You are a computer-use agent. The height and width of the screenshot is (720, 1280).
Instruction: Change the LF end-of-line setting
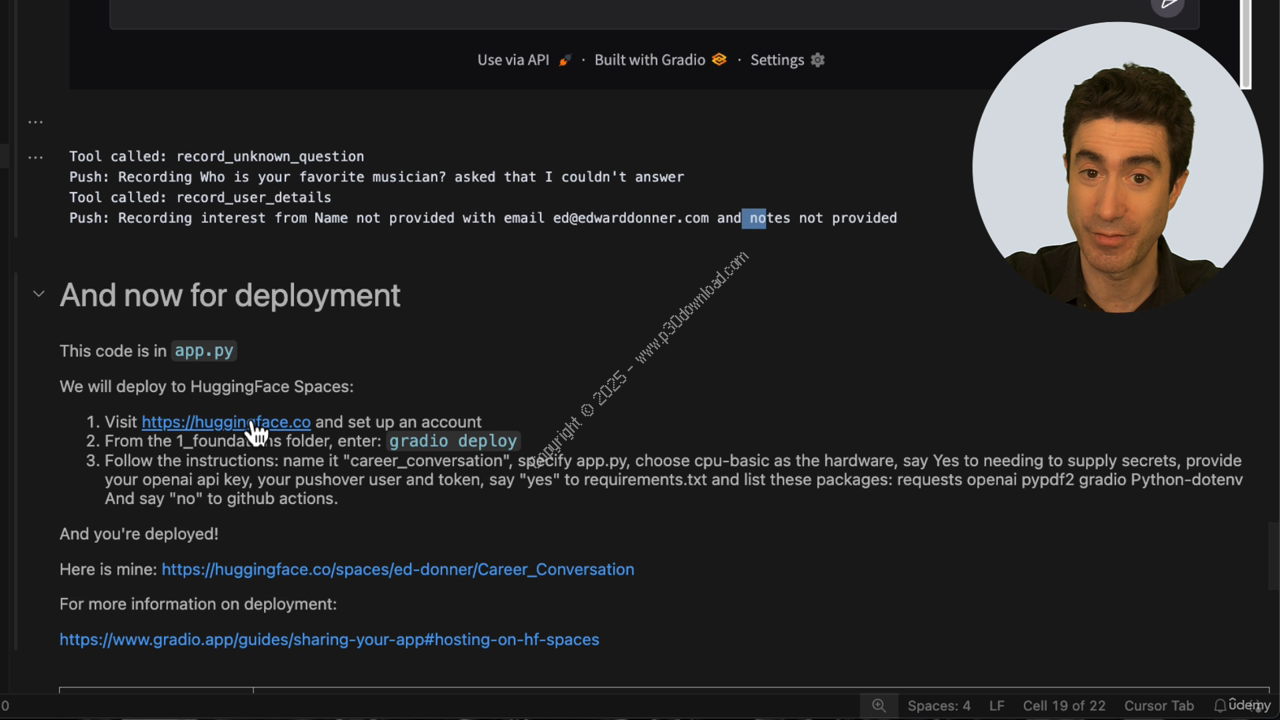pyautogui.click(x=997, y=705)
